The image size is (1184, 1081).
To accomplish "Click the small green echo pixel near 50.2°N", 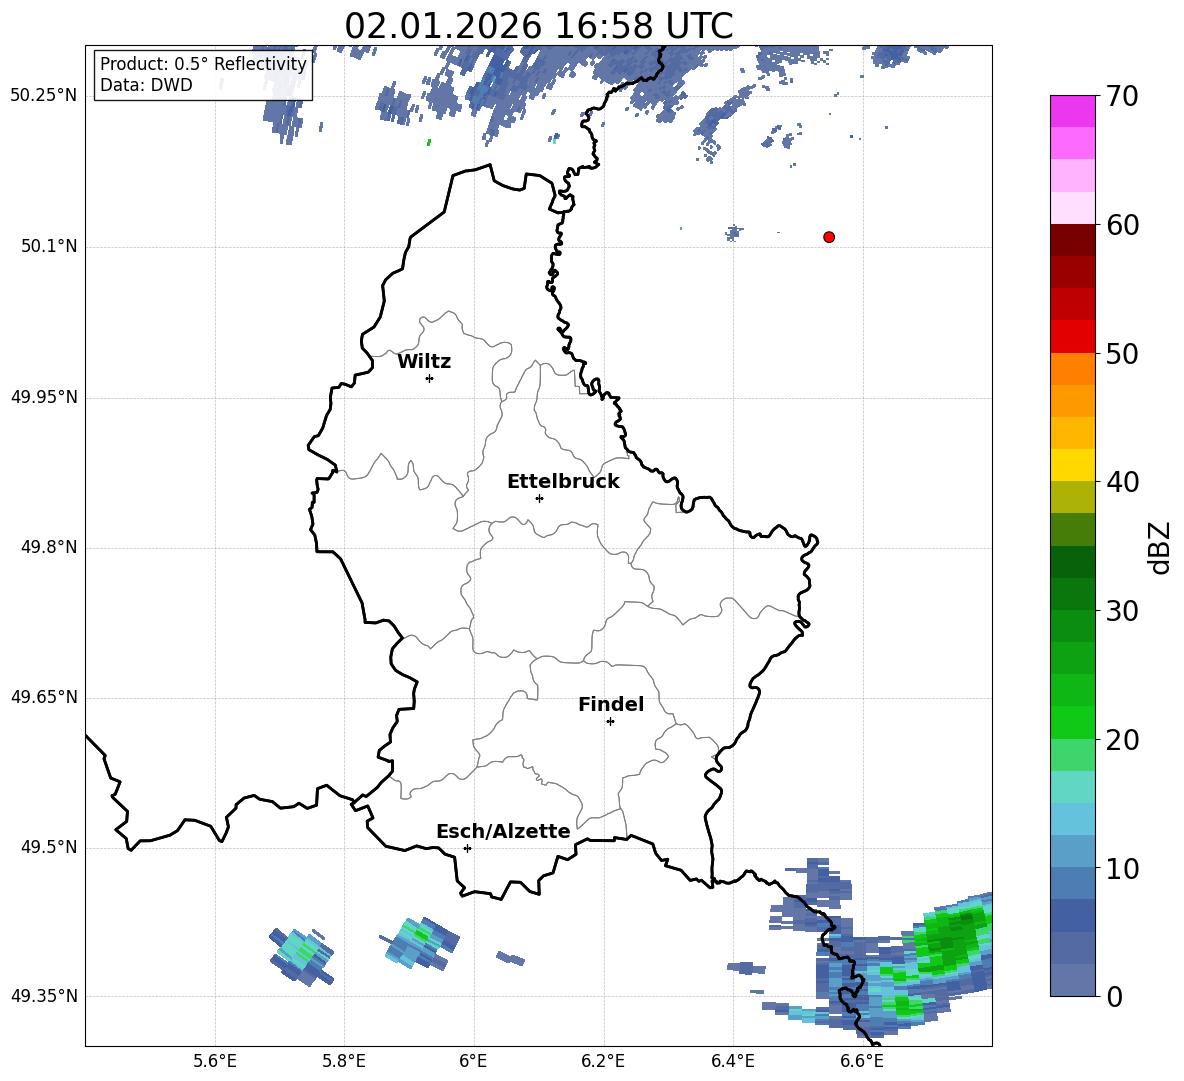I will (429, 142).
